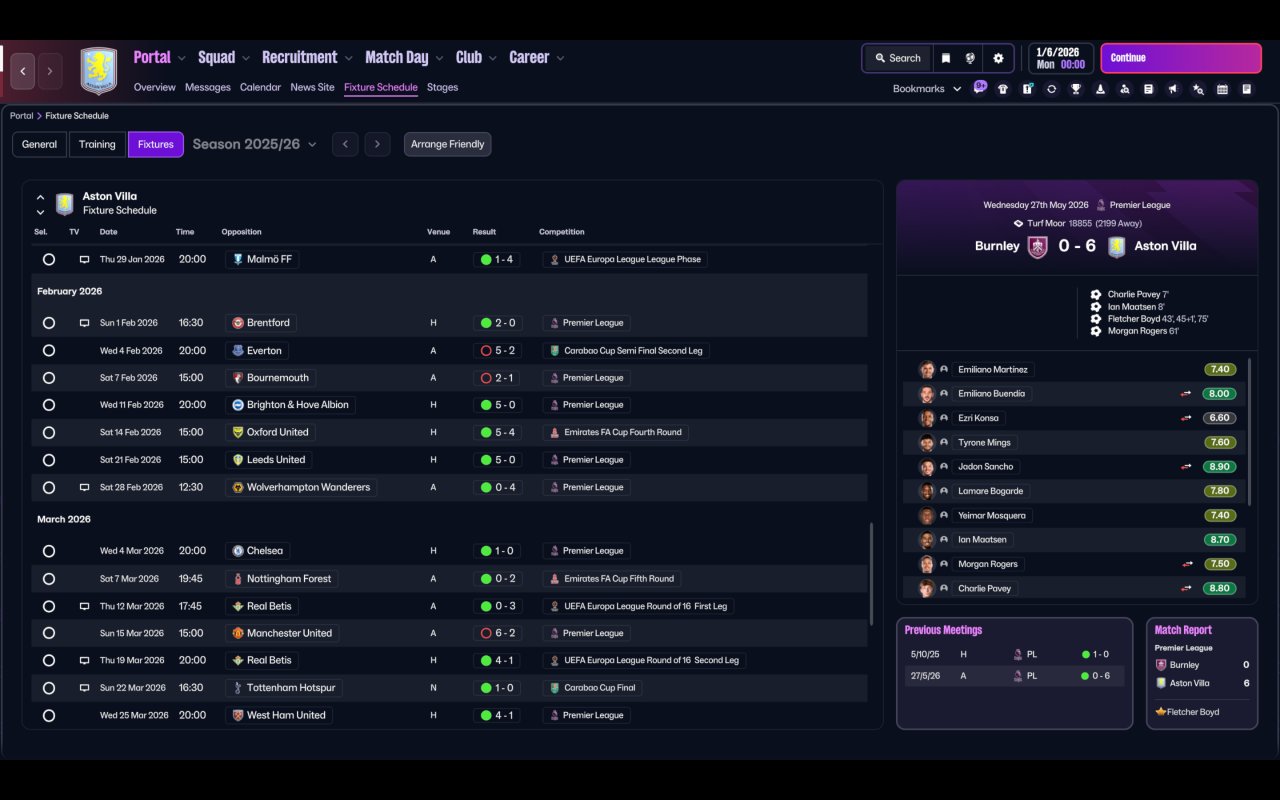This screenshot has height=800, width=1280.
Task: Open the bookmark icon next to Search
Action: [x=945, y=58]
